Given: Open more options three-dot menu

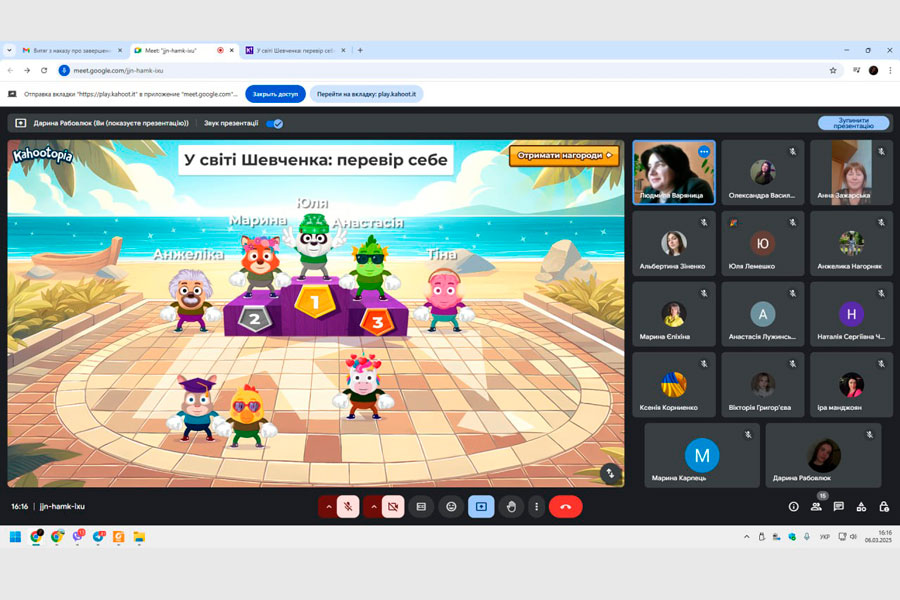Looking at the screenshot, I should point(536,506).
